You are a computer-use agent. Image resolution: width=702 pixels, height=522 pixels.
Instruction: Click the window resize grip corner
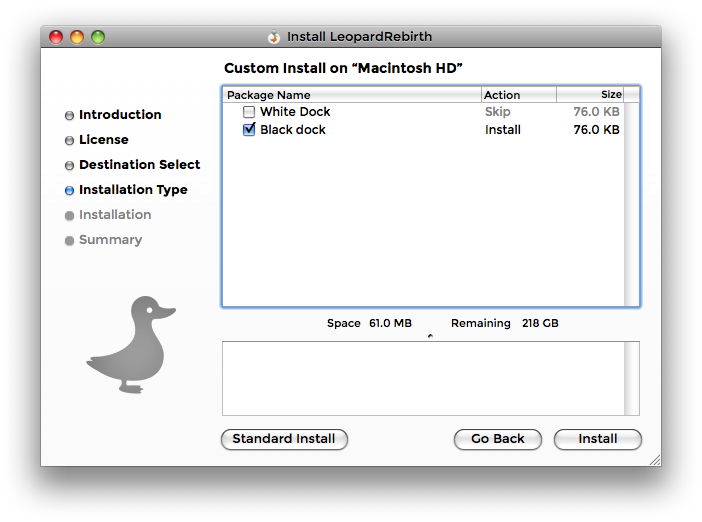click(x=655, y=460)
